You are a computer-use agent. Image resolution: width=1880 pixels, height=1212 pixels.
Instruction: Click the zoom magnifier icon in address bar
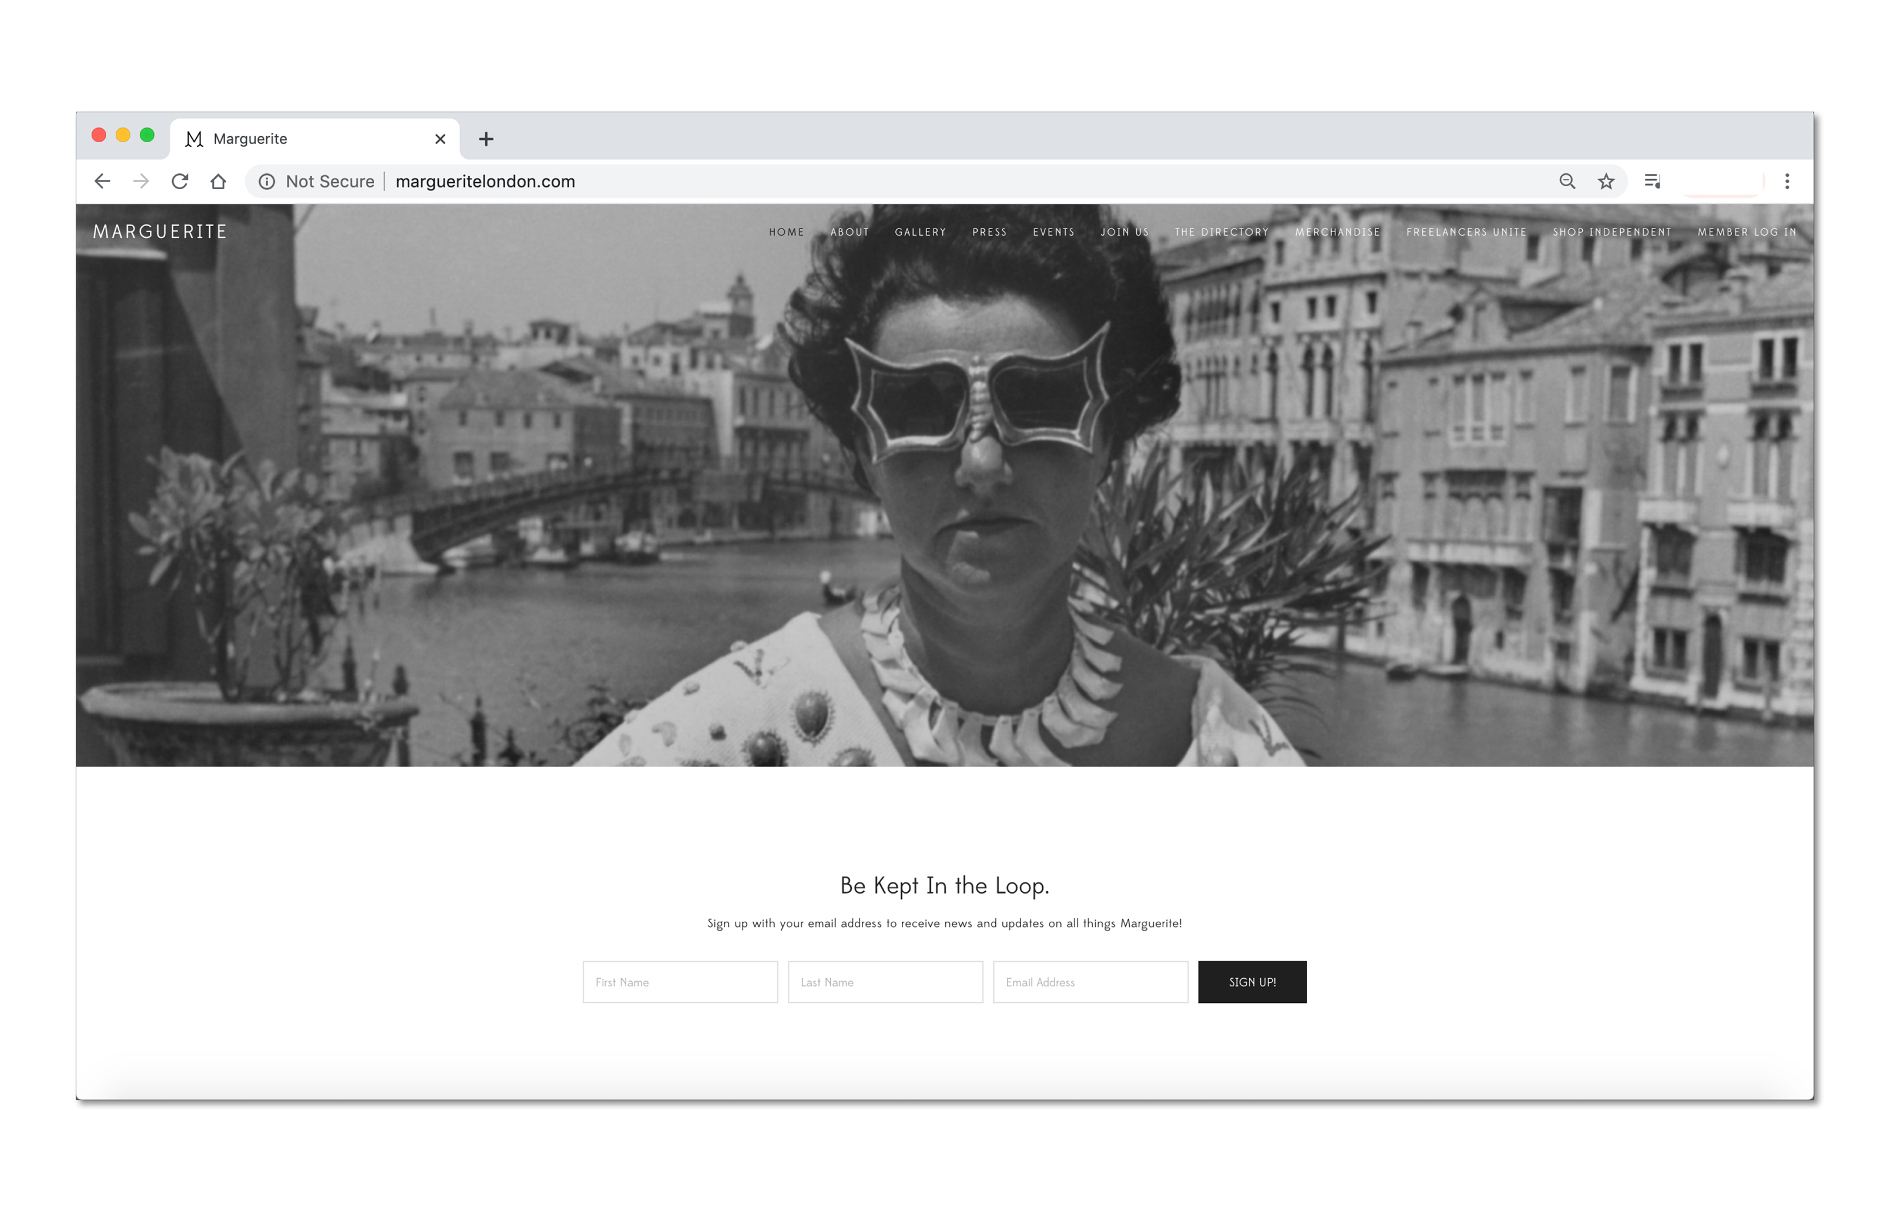(1567, 181)
